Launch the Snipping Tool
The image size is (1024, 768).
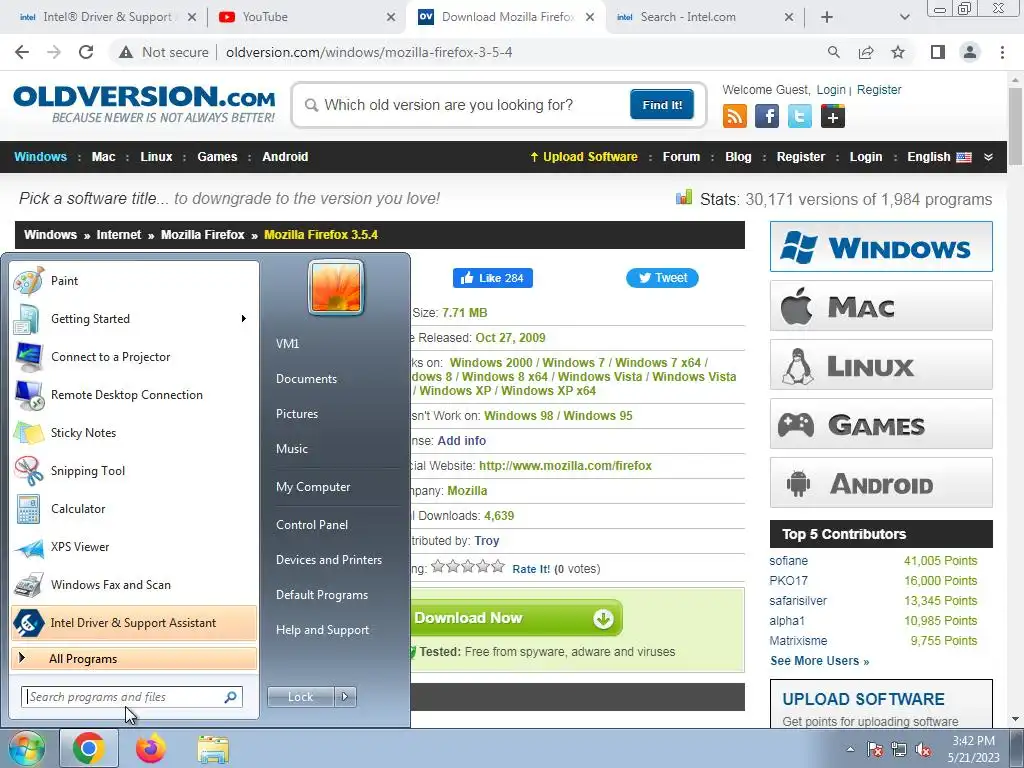(134, 471)
